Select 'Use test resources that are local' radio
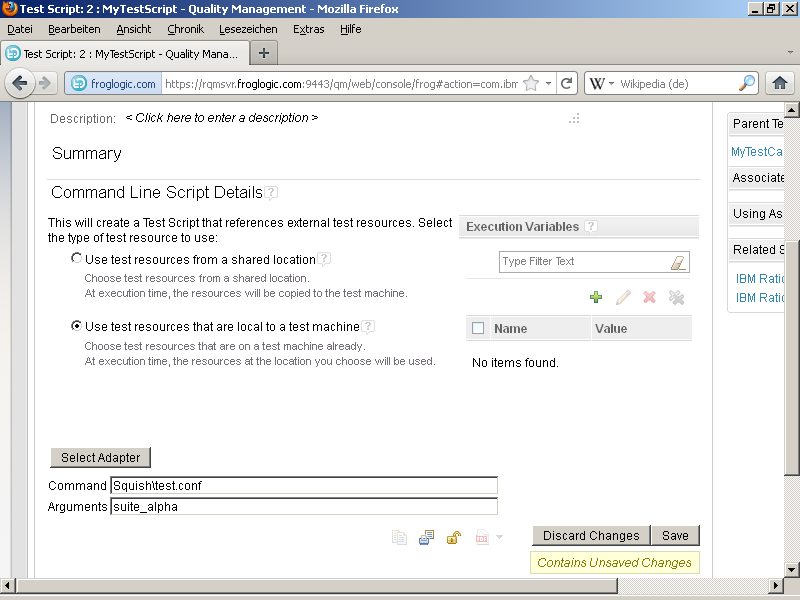This screenshot has width=800, height=600. tap(76, 326)
